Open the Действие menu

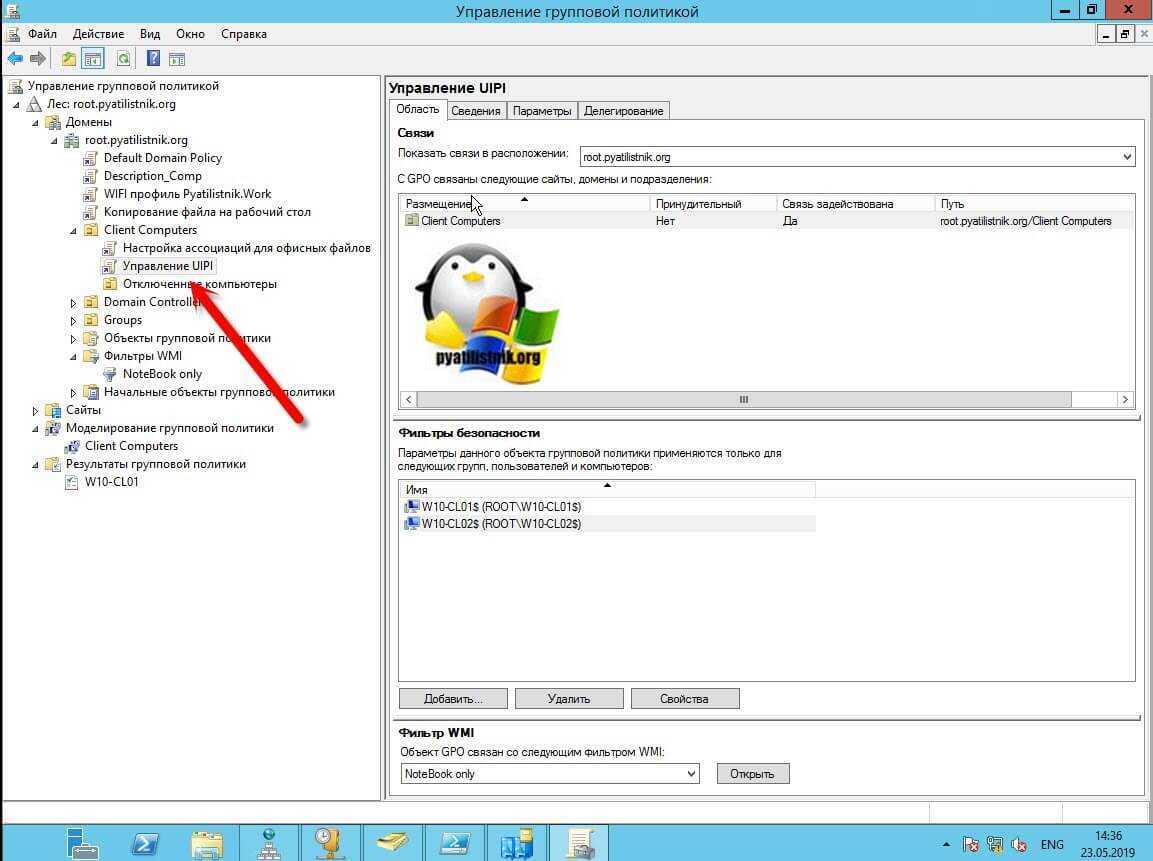99,34
